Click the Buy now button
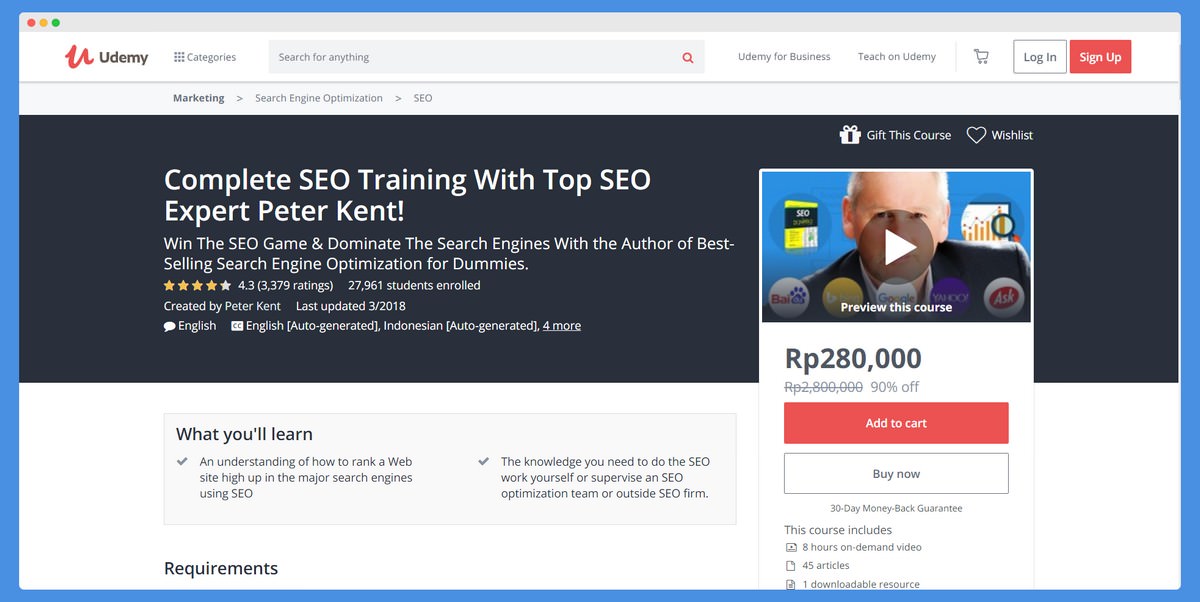This screenshot has width=1200, height=602. coord(896,474)
